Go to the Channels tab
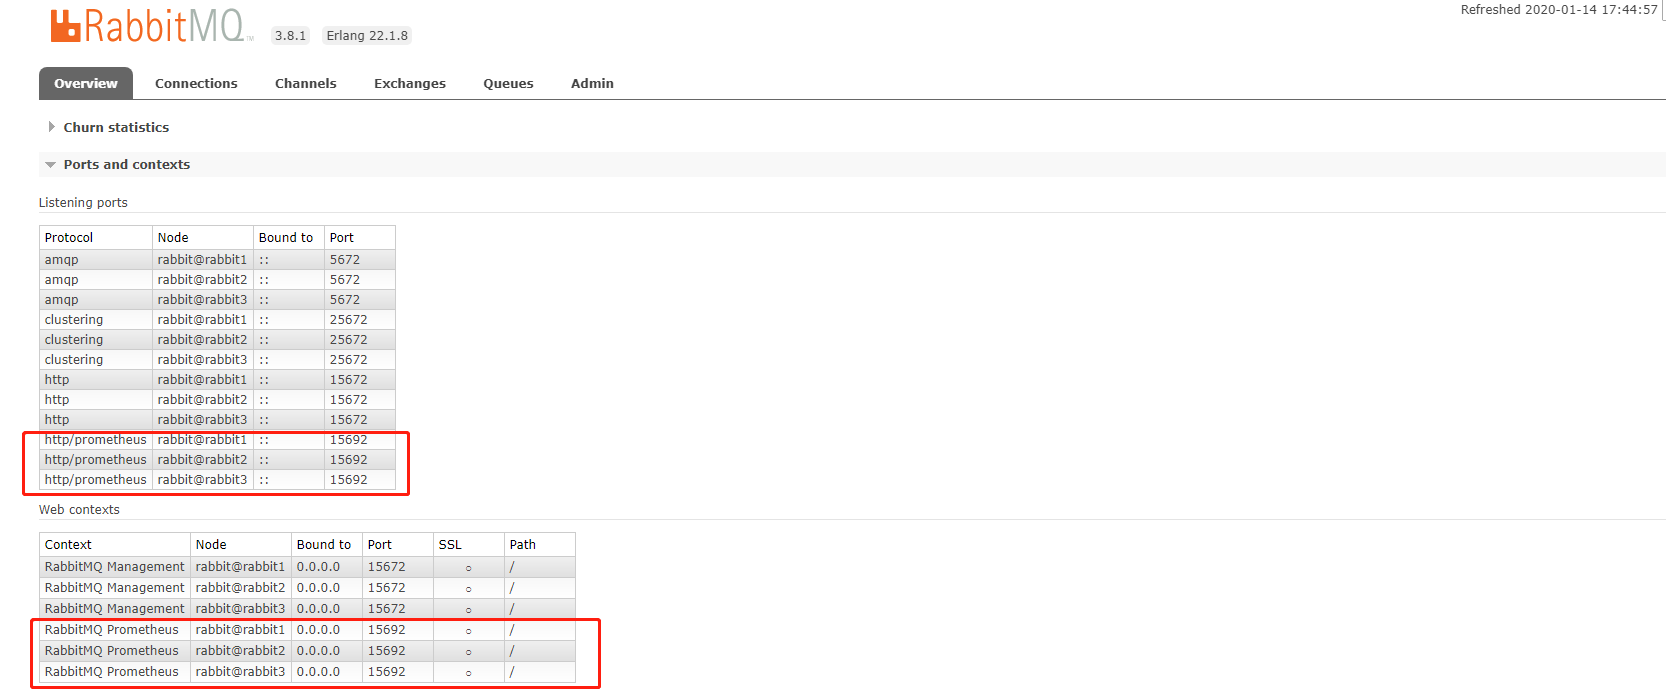This screenshot has height=699, width=1666. click(306, 83)
